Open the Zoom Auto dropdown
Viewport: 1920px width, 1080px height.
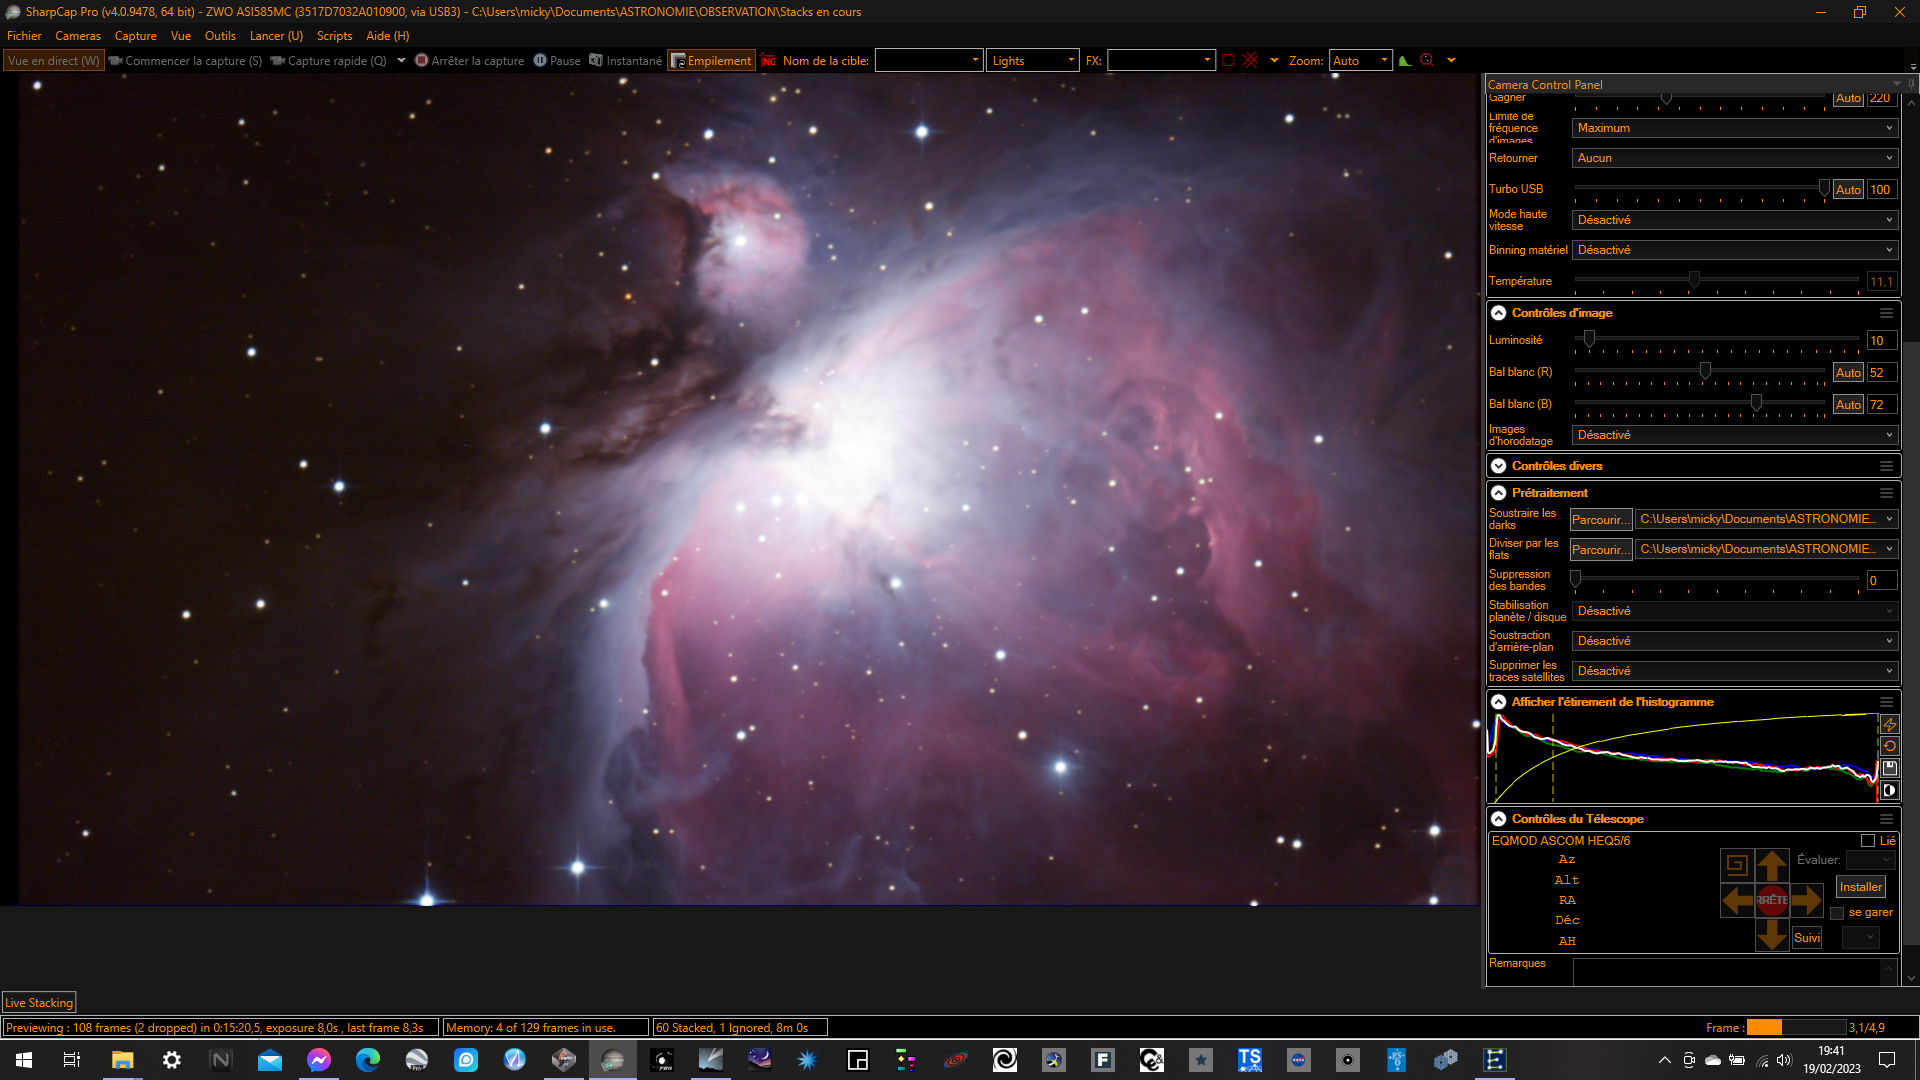click(x=1360, y=61)
